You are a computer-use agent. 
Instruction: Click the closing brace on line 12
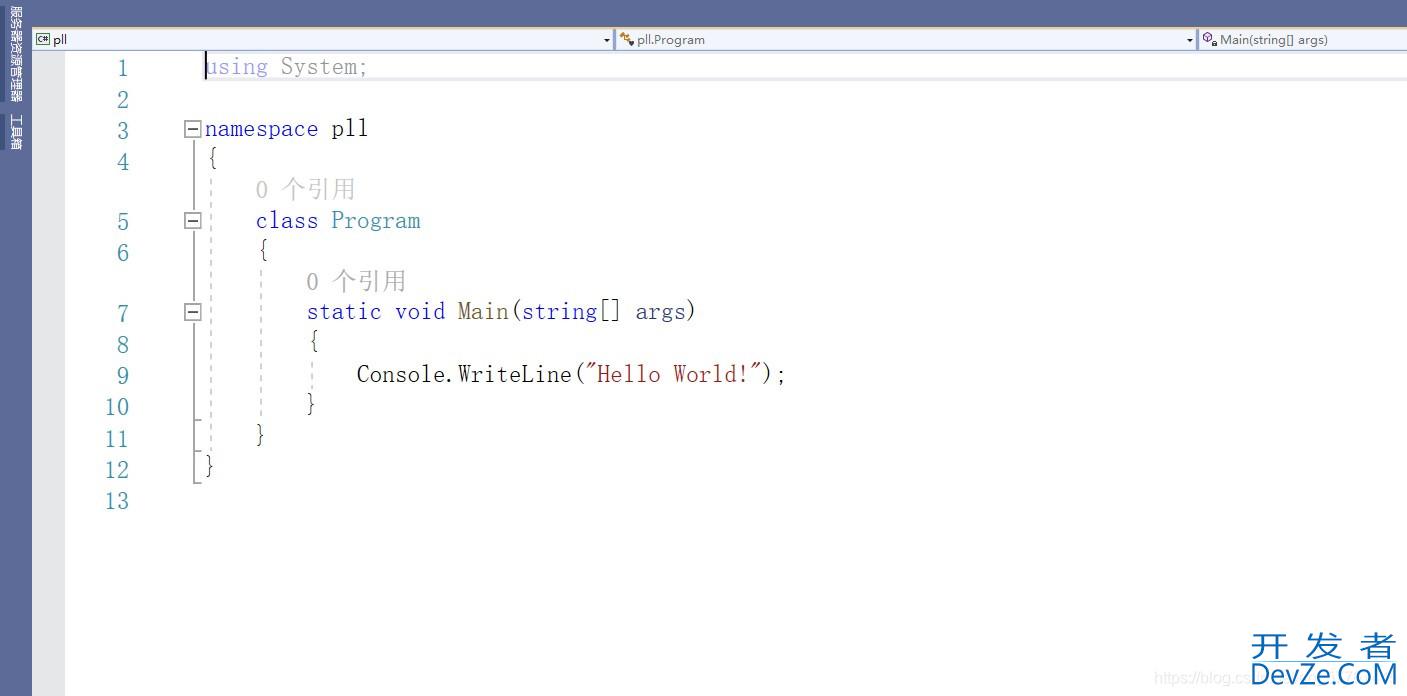[x=209, y=466]
